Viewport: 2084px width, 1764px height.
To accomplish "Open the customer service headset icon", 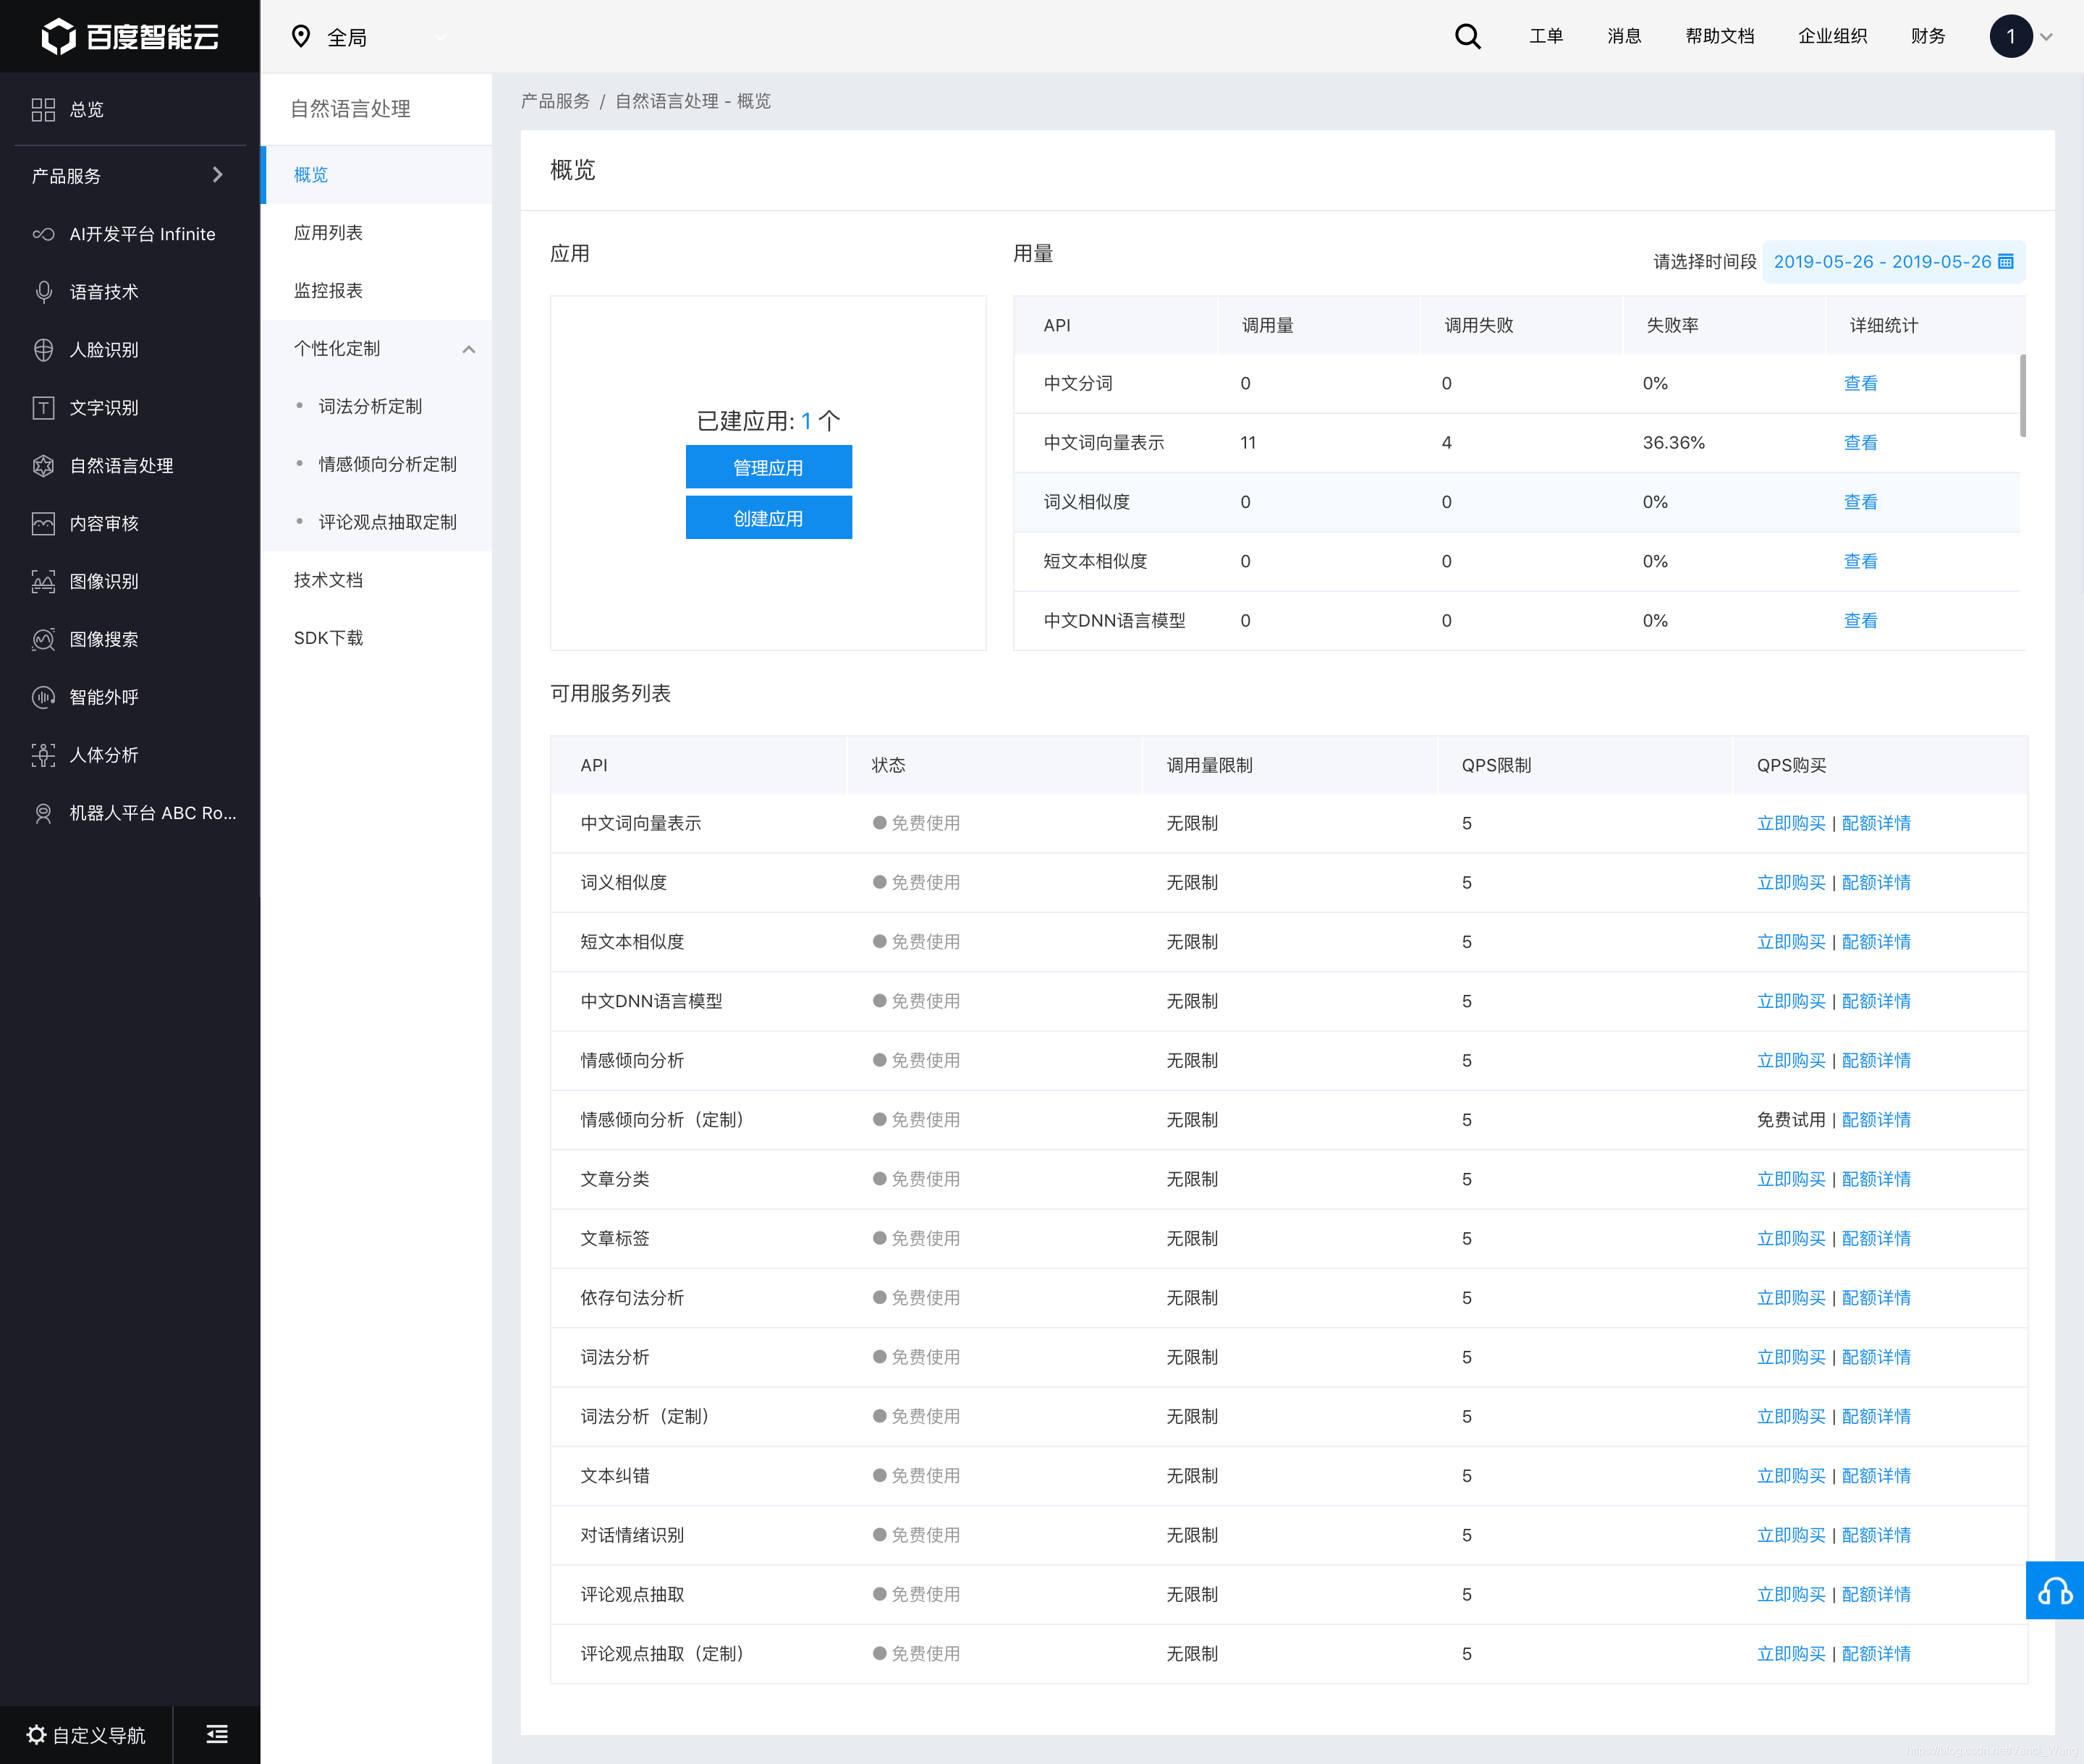I will pos(2054,1590).
